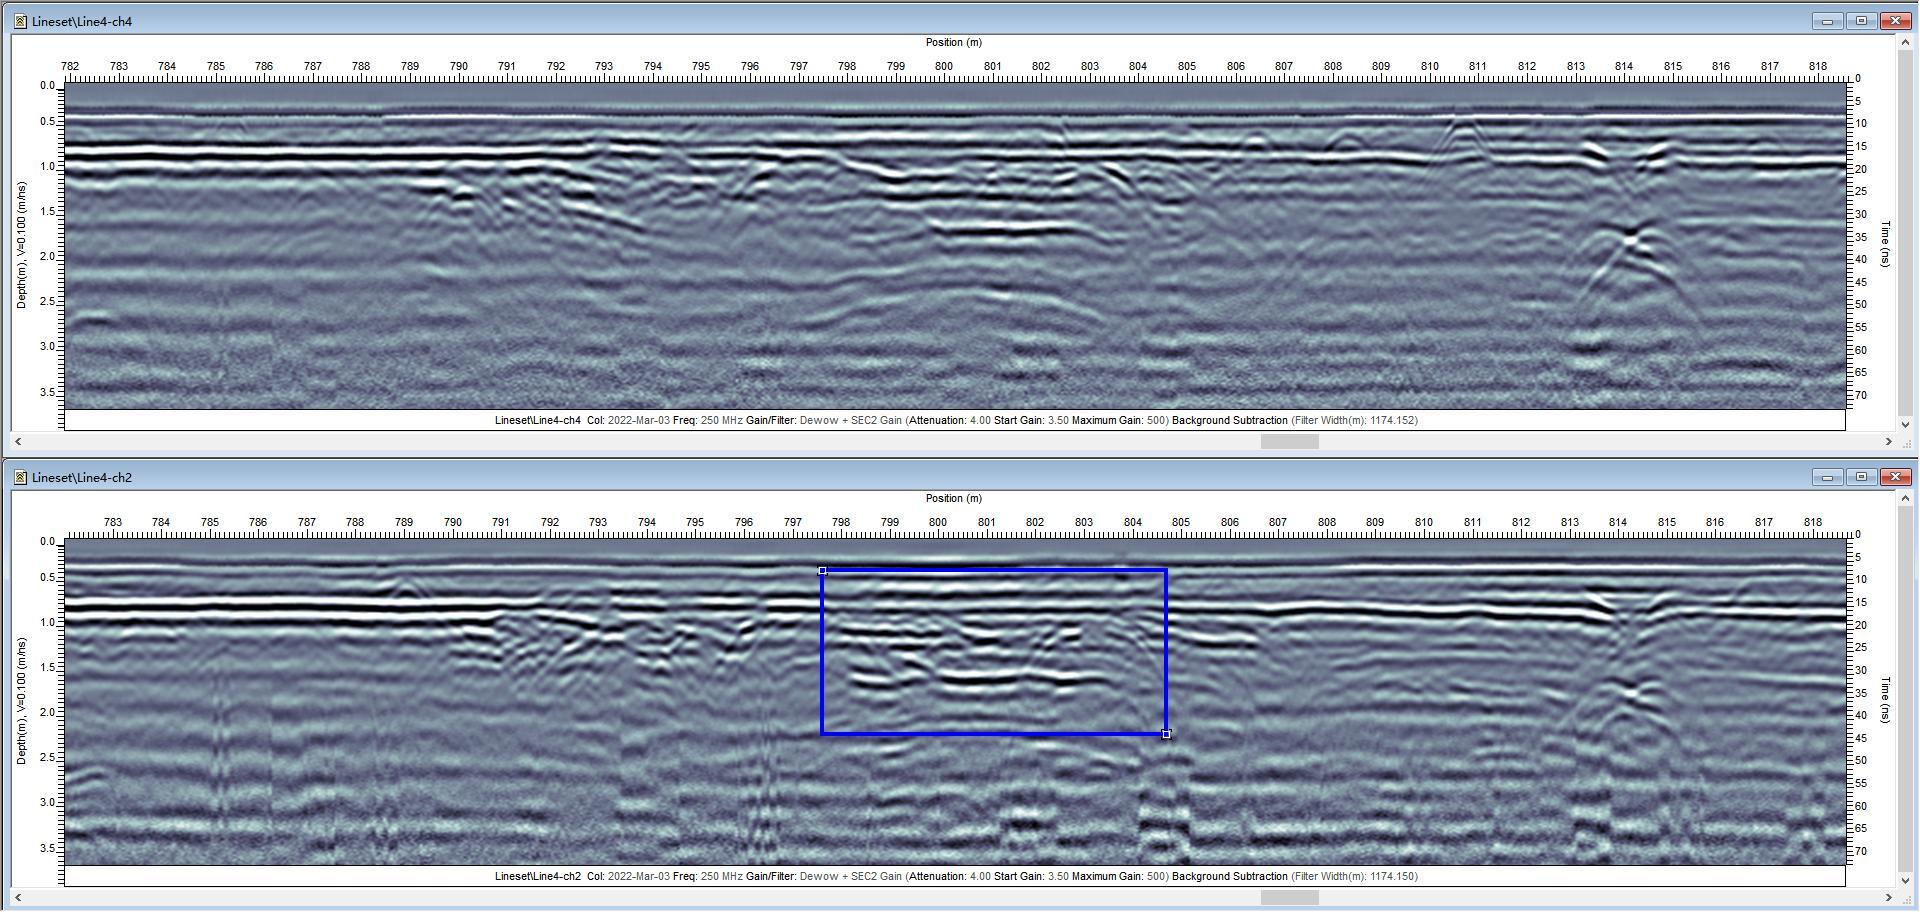1920x912 pixels.
Task: Click the 'Lineset\Line4-ch4' title bar text
Action: tap(82, 21)
